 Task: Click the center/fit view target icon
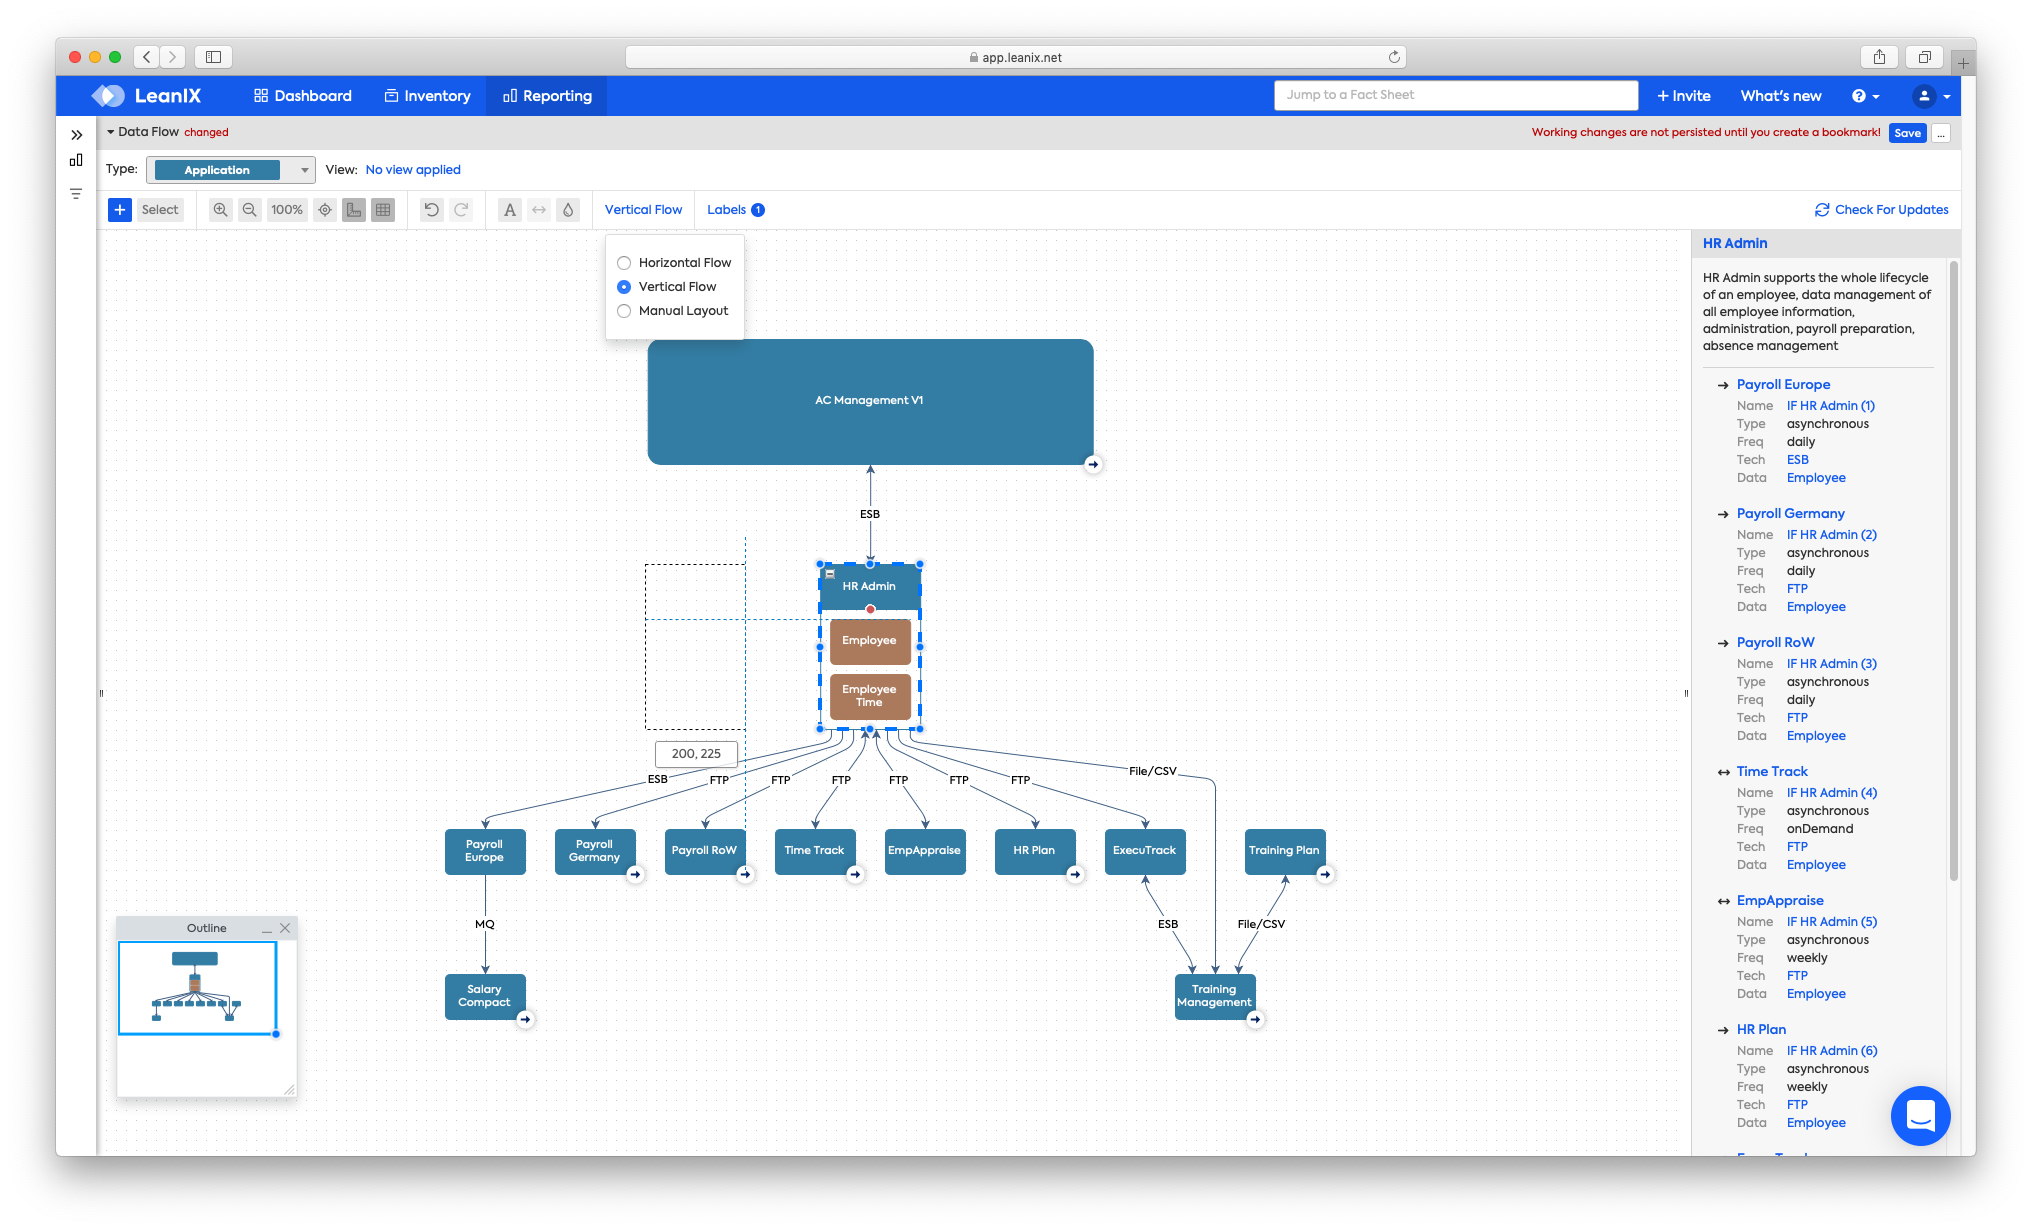[x=325, y=210]
